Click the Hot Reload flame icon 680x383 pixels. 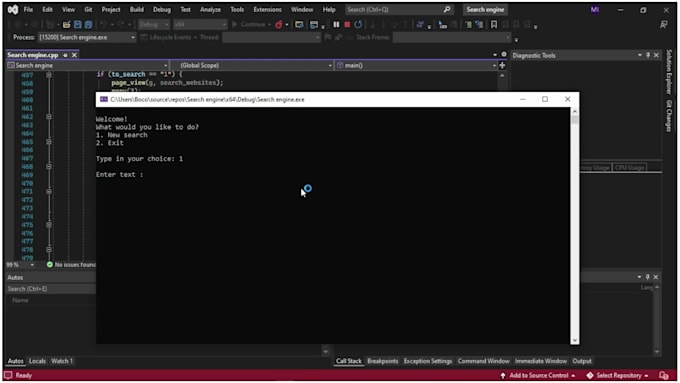(x=279, y=25)
